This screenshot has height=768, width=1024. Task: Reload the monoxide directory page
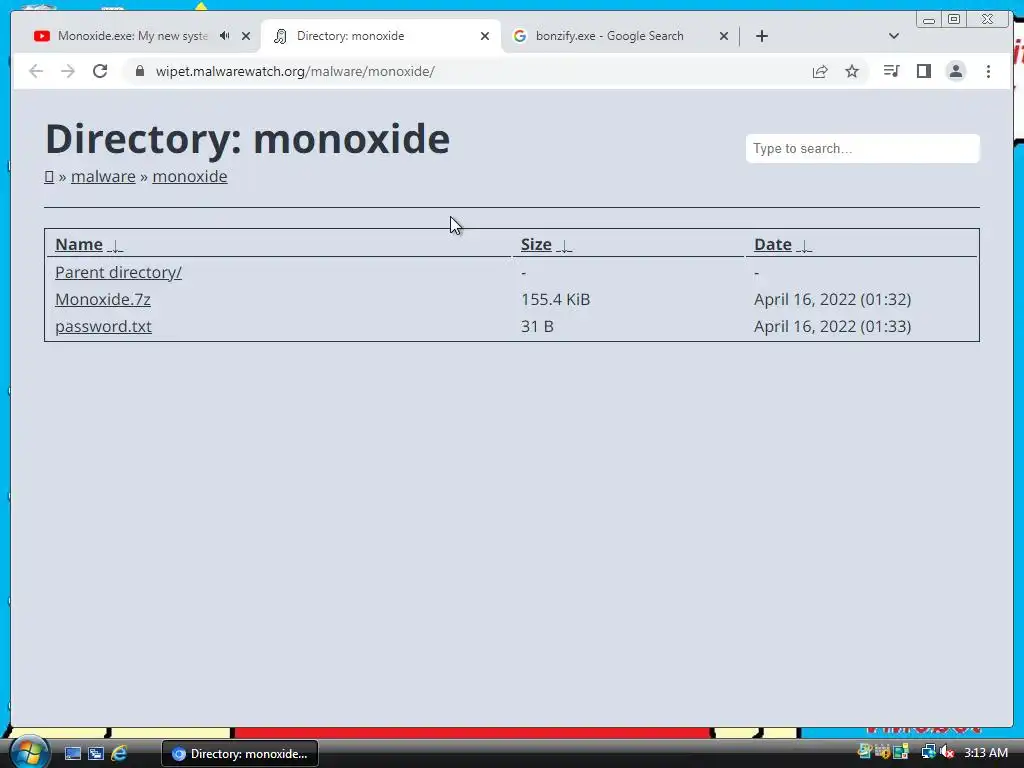(100, 71)
